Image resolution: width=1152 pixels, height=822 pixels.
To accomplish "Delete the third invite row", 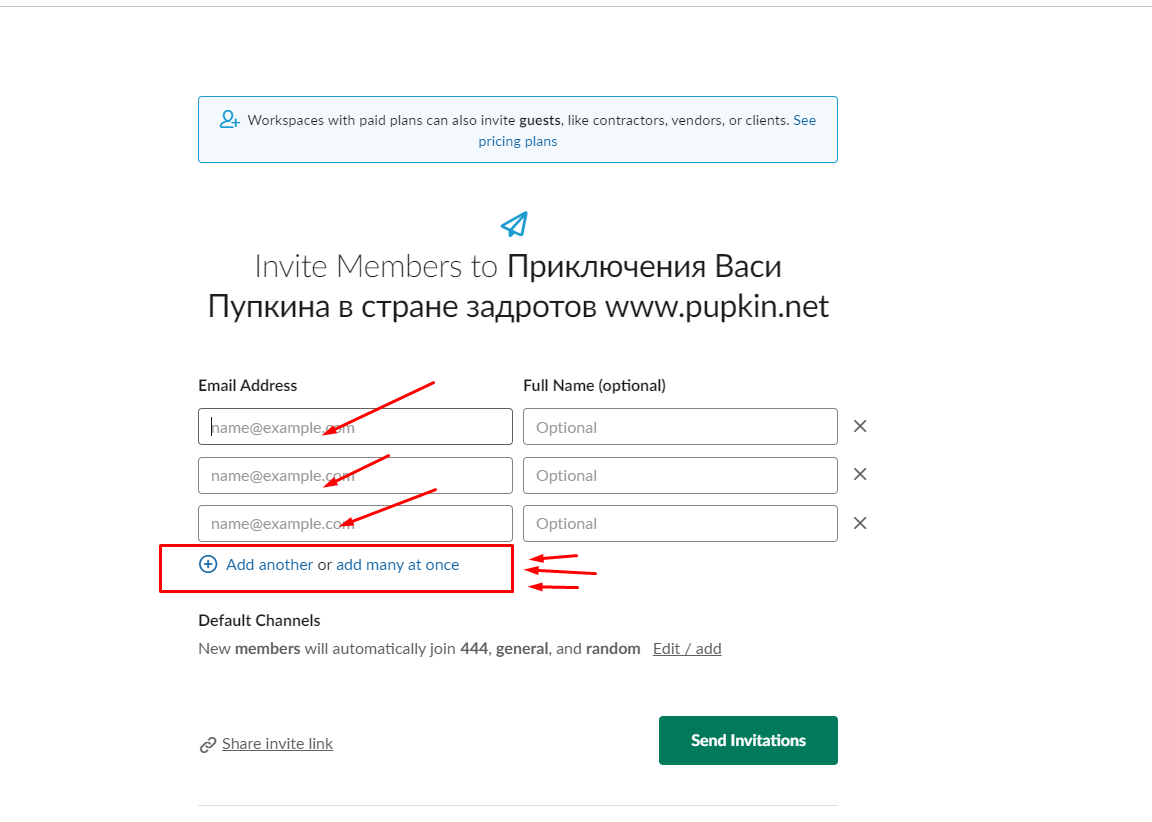I will point(860,523).
